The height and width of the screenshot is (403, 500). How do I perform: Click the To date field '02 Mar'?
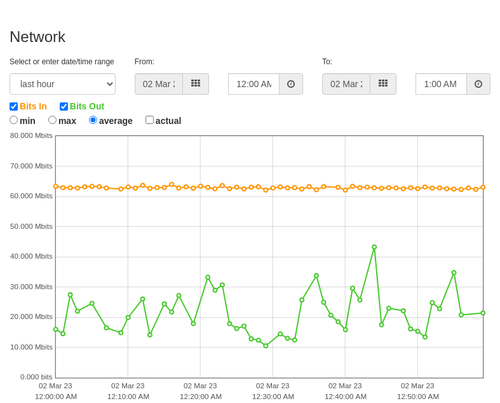coord(346,84)
